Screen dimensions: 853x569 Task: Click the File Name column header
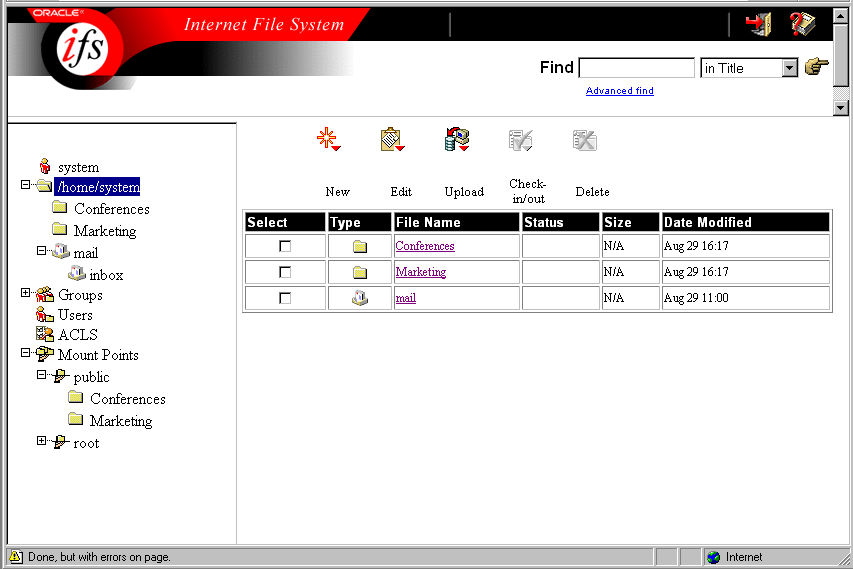pyautogui.click(x=456, y=222)
